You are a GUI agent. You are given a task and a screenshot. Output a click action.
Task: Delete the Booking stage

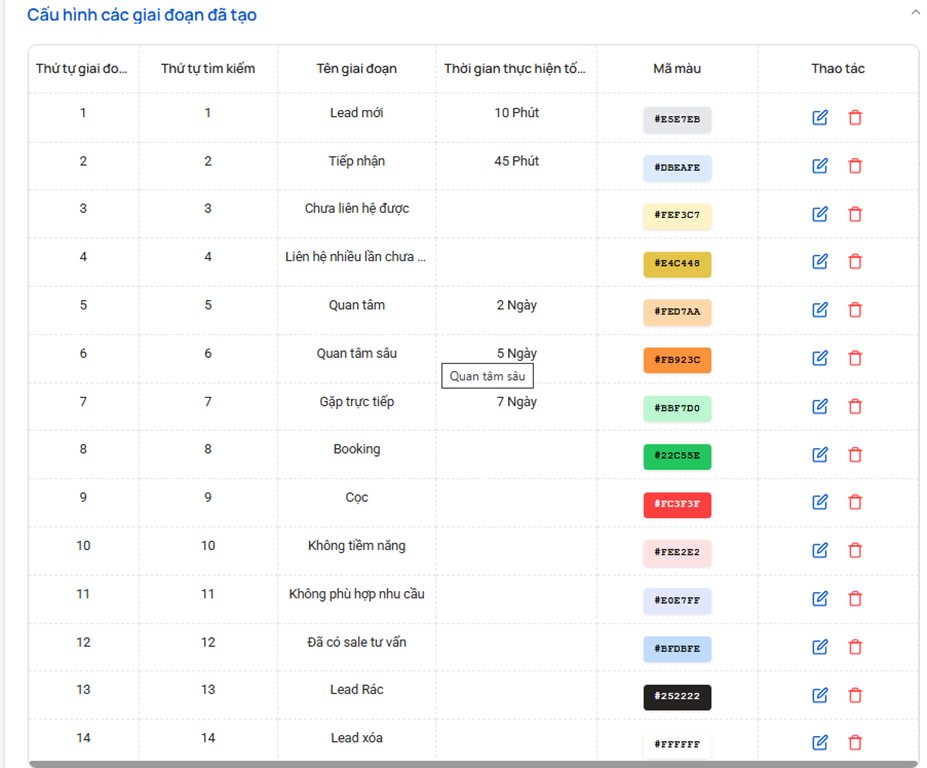pyautogui.click(x=855, y=455)
